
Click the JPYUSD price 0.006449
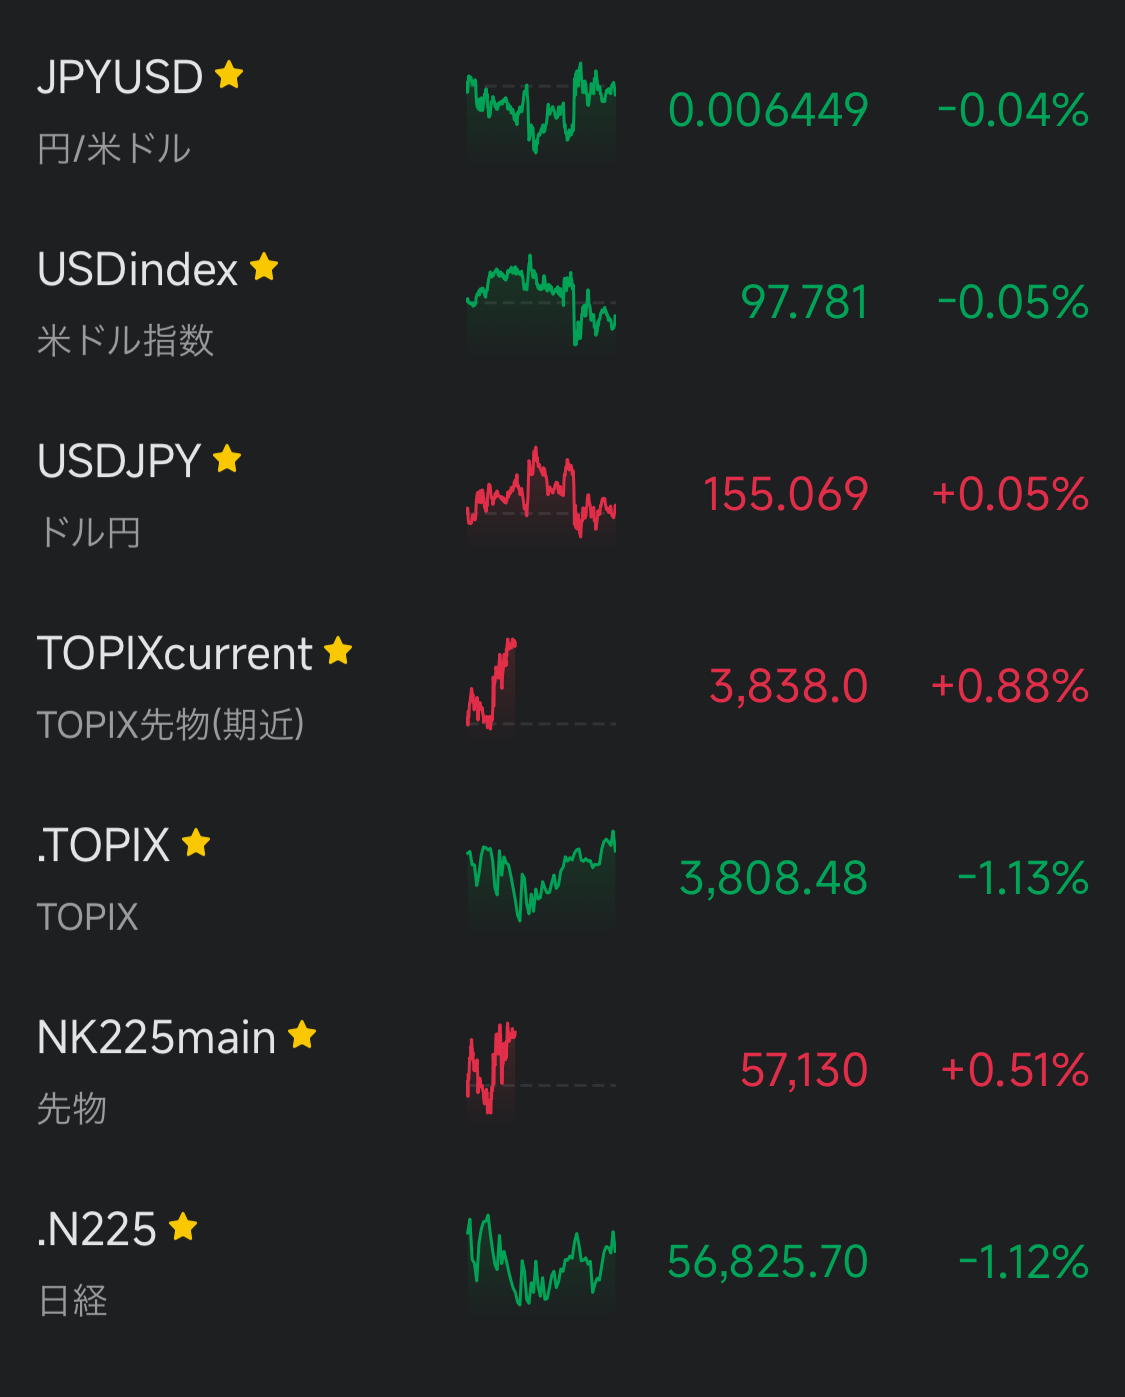click(768, 110)
